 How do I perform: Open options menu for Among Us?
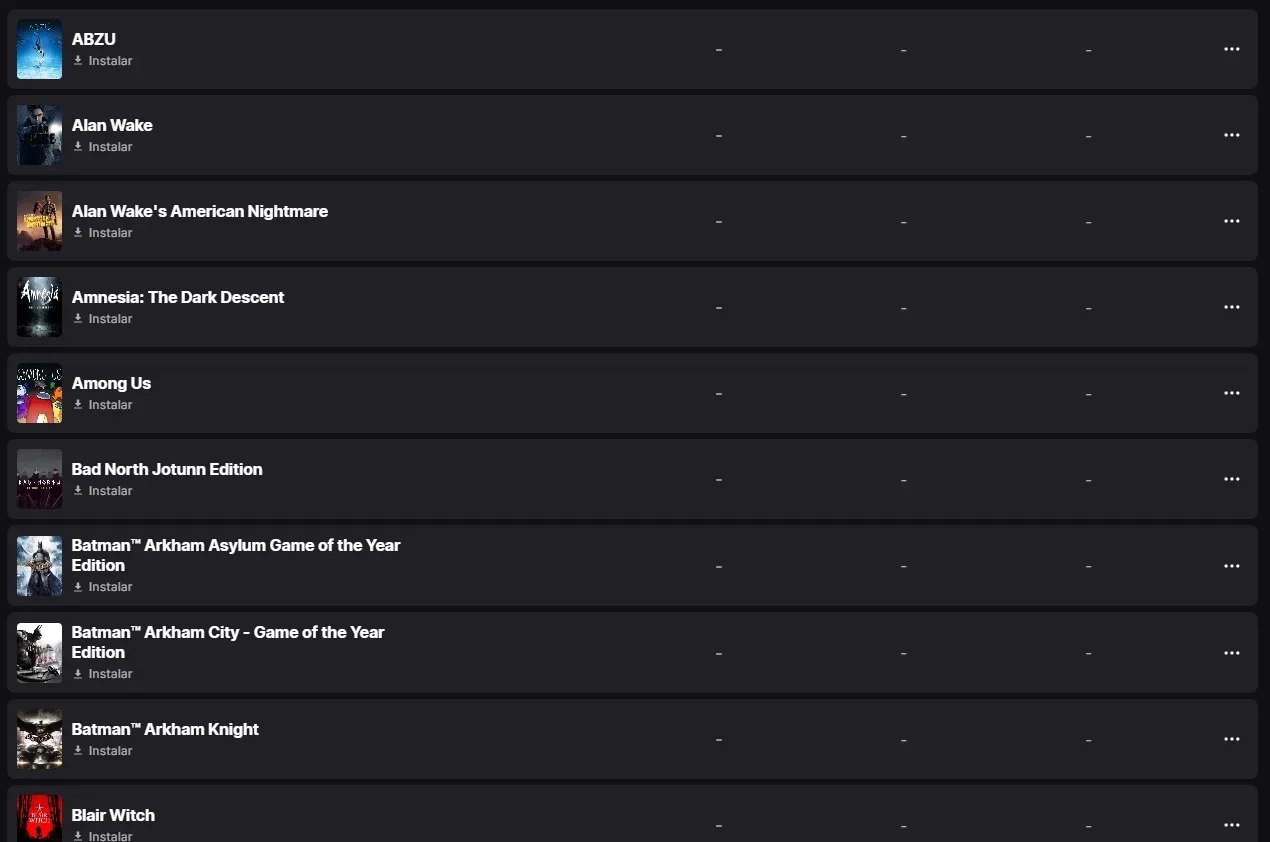tap(1232, 393)
